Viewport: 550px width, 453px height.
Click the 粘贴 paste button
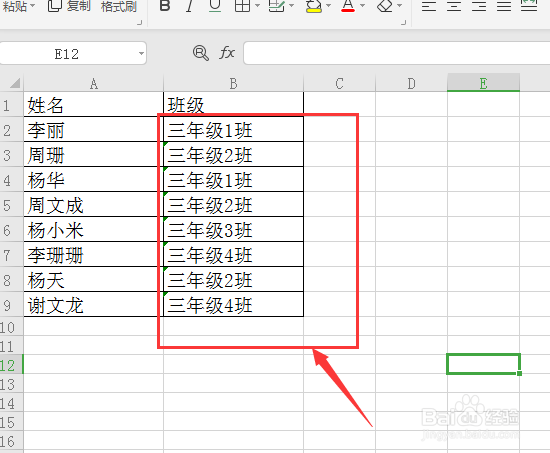pos(15,6)
